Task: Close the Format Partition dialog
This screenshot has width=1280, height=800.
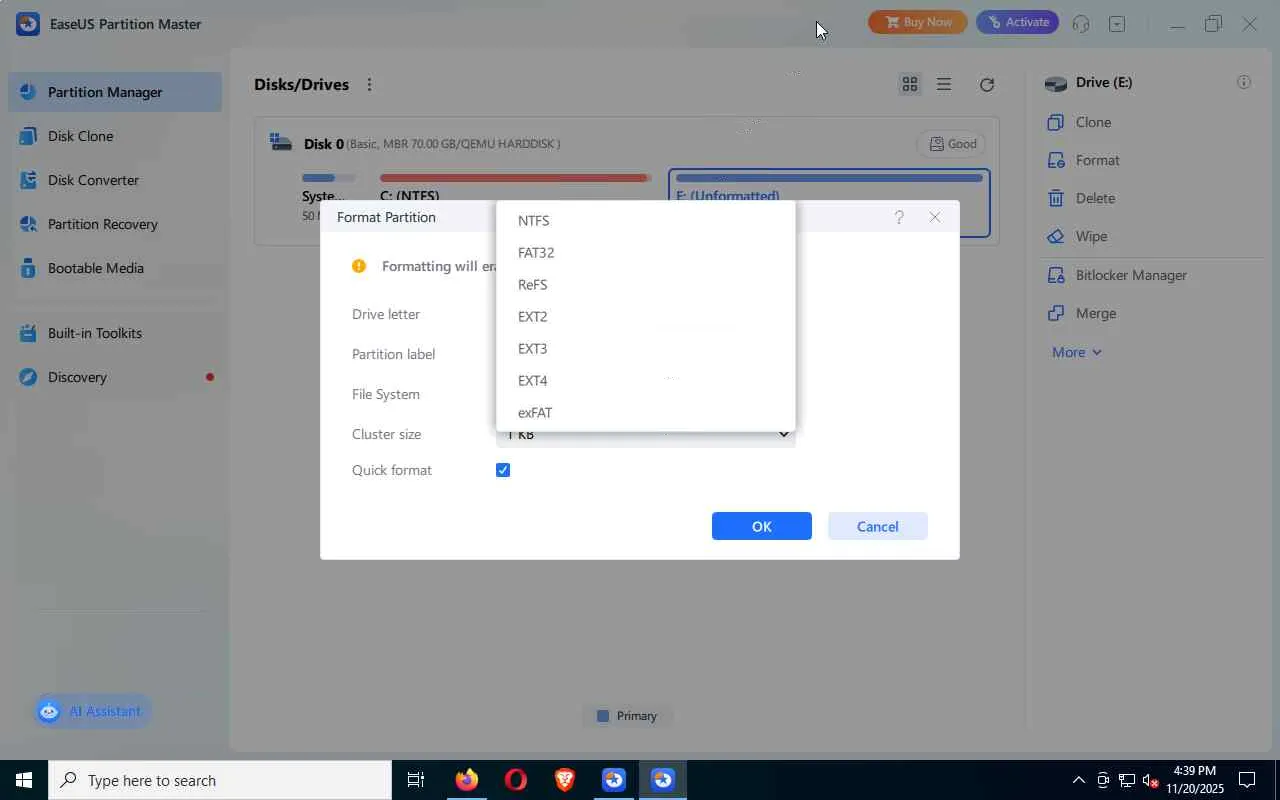Action: tap(935, 217)
